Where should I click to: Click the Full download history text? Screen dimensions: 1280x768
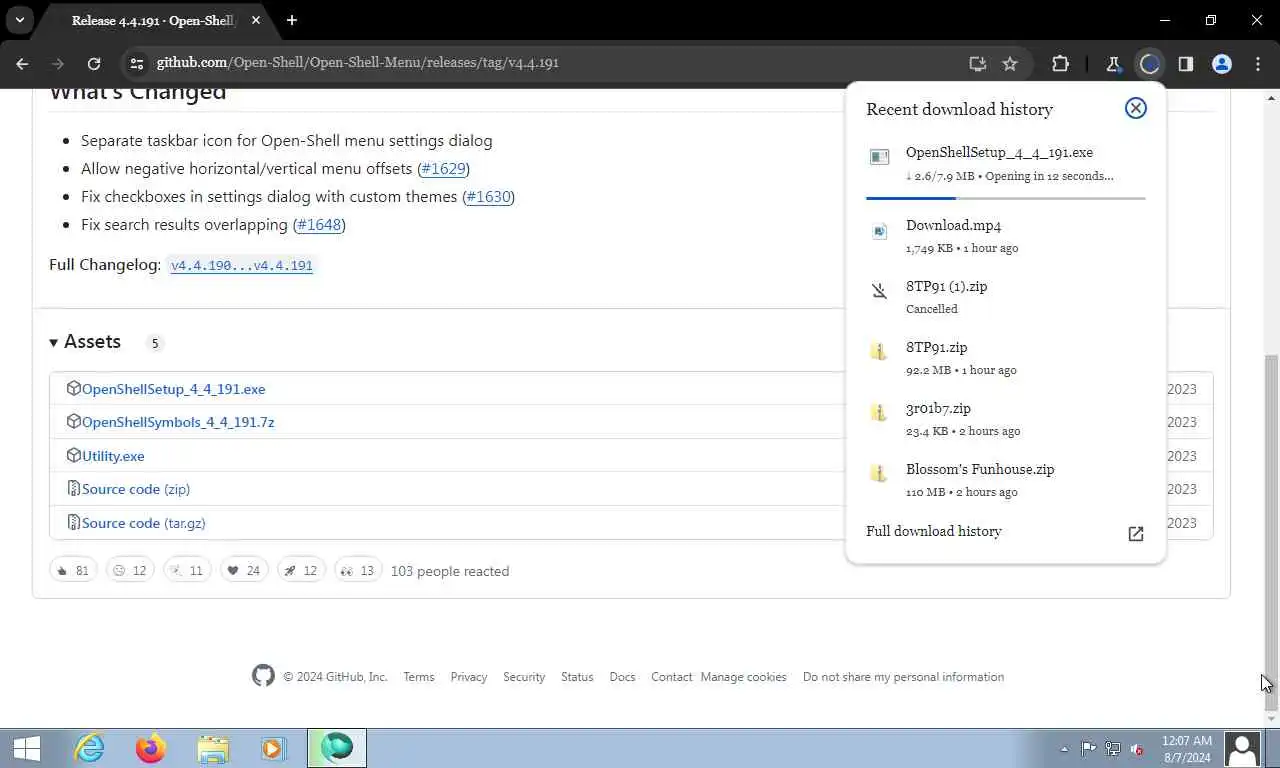point(933,531)
